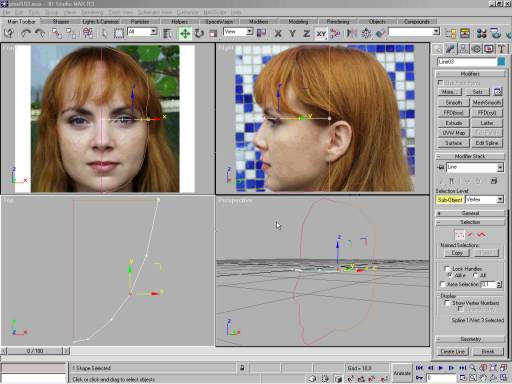Restrict movement to the Z axis

pos(307,33)
